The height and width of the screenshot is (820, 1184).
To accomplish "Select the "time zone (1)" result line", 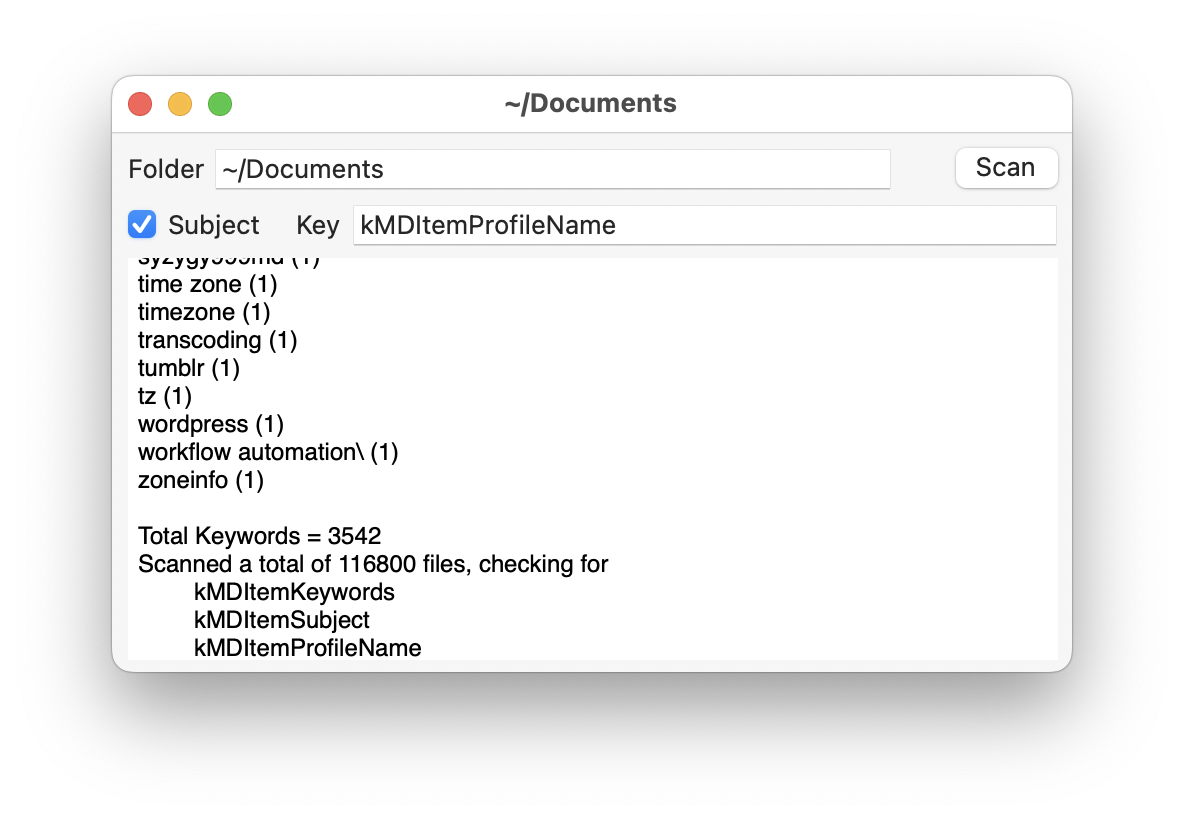I will [x=208, y=284].
